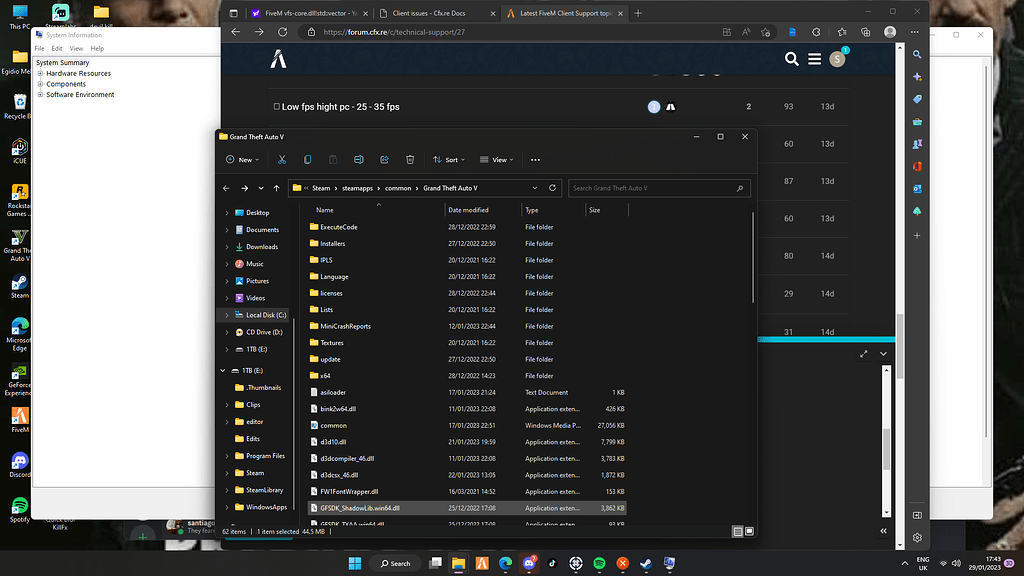
Task: Open the View dropdown in Explorer
Action: coord(497,159)
